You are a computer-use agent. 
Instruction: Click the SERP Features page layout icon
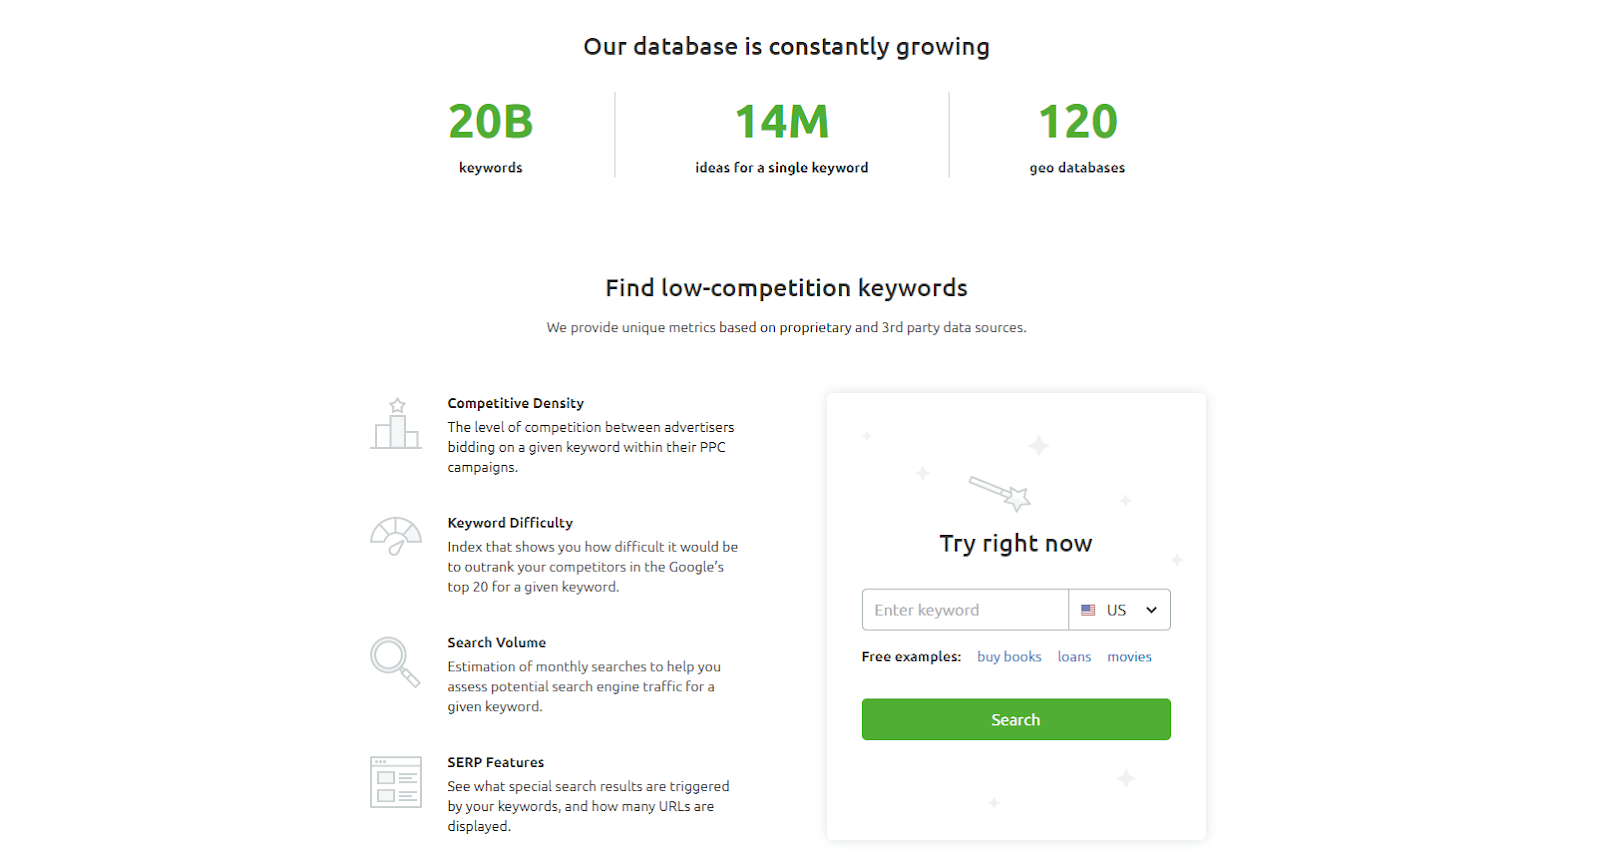point(396,782)
